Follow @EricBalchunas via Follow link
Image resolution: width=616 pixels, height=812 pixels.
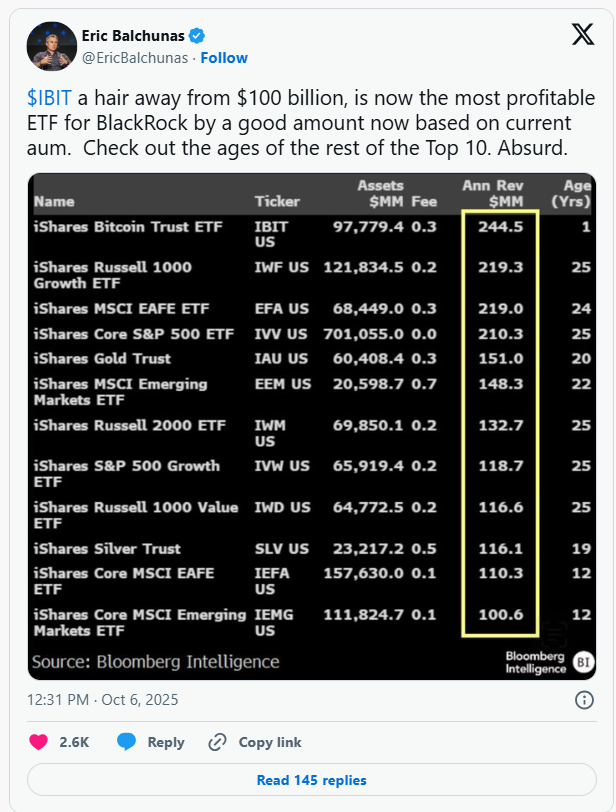coord(224,58)
